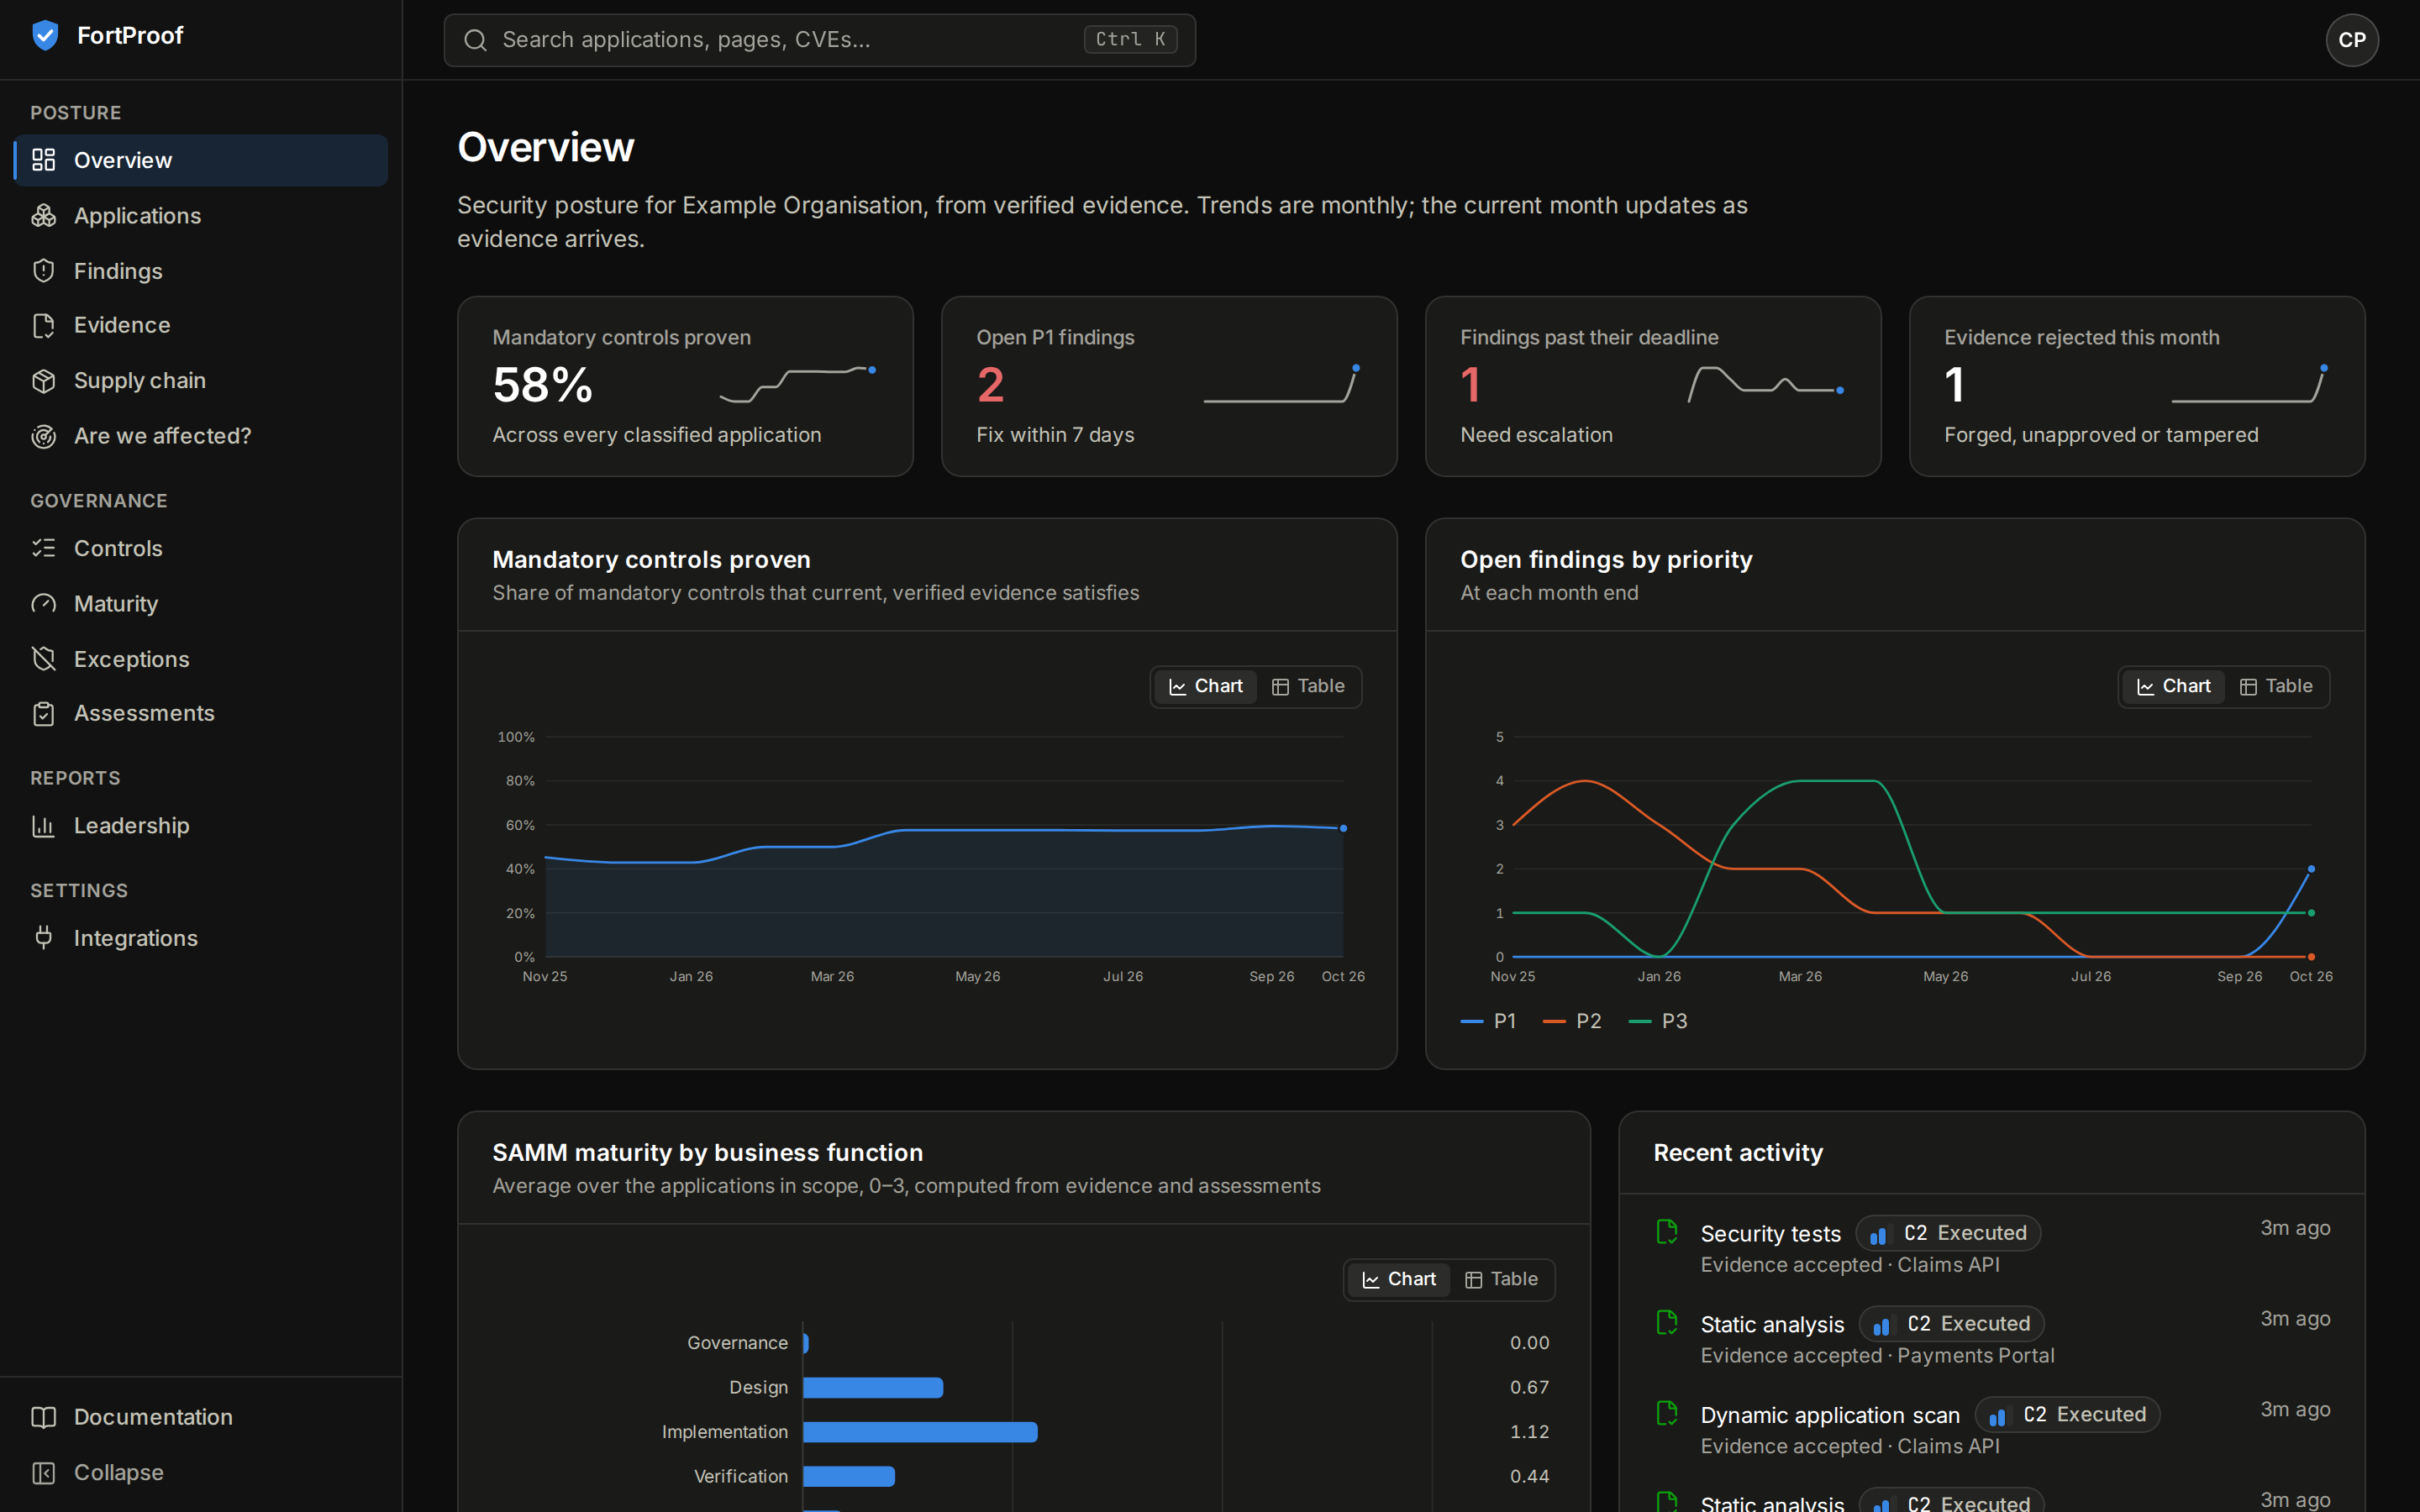Click the Mandatory controls proven 58% card
The image size is (2420, 1512).
pyautogui.click(x=685, y=386)
